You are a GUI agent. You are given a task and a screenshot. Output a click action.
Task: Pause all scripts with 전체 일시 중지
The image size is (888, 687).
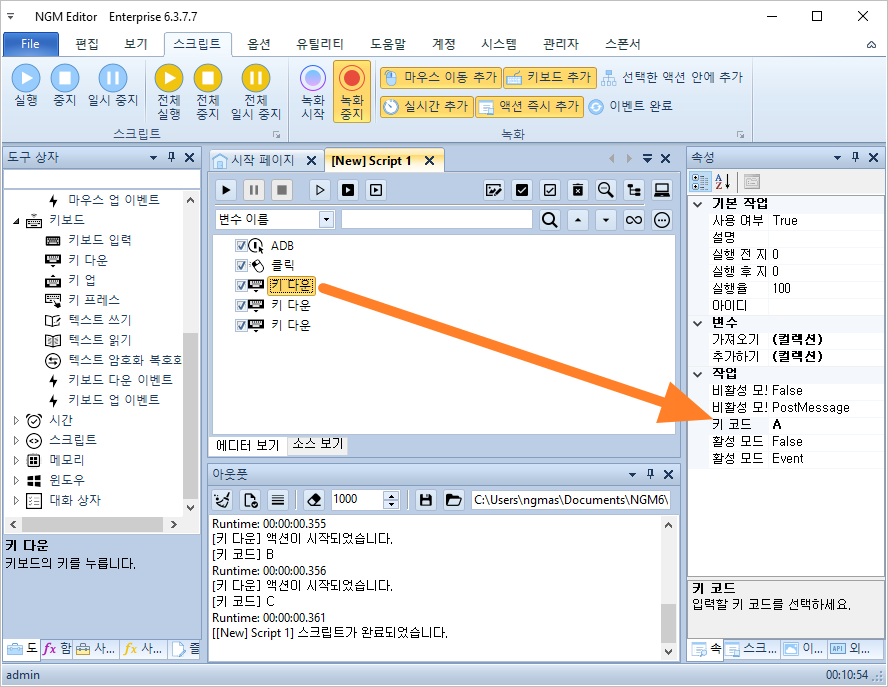tap(255, 92)
